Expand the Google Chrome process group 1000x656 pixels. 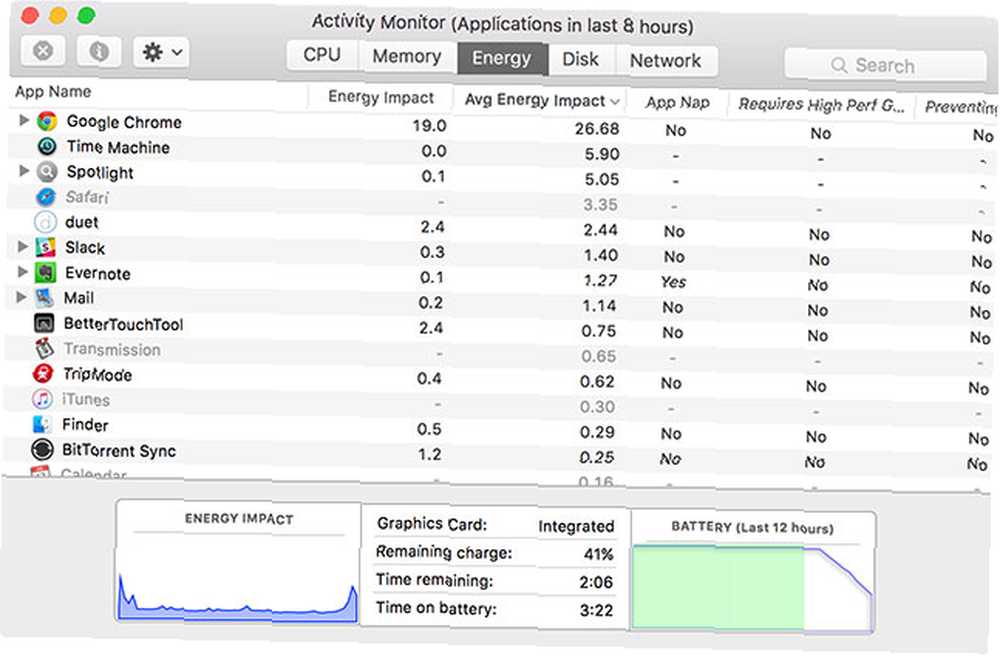click(24, 120)
